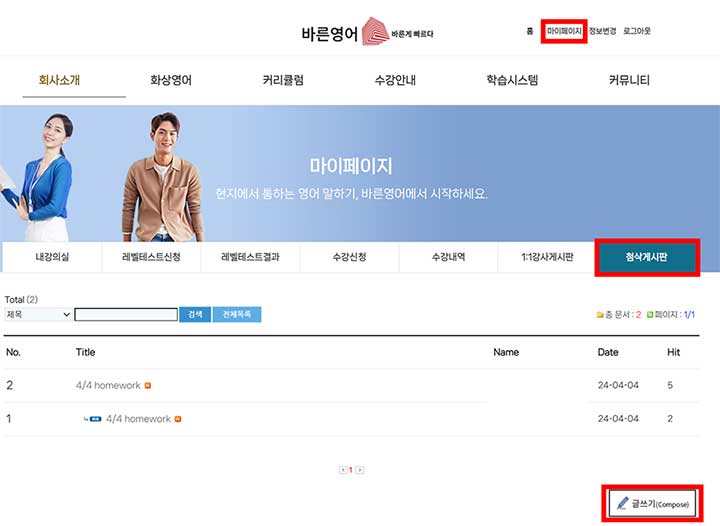Viewport: 720px width, 526px height.
Task: Open the 화상영어 main menu item
Action: click(171, 80)
